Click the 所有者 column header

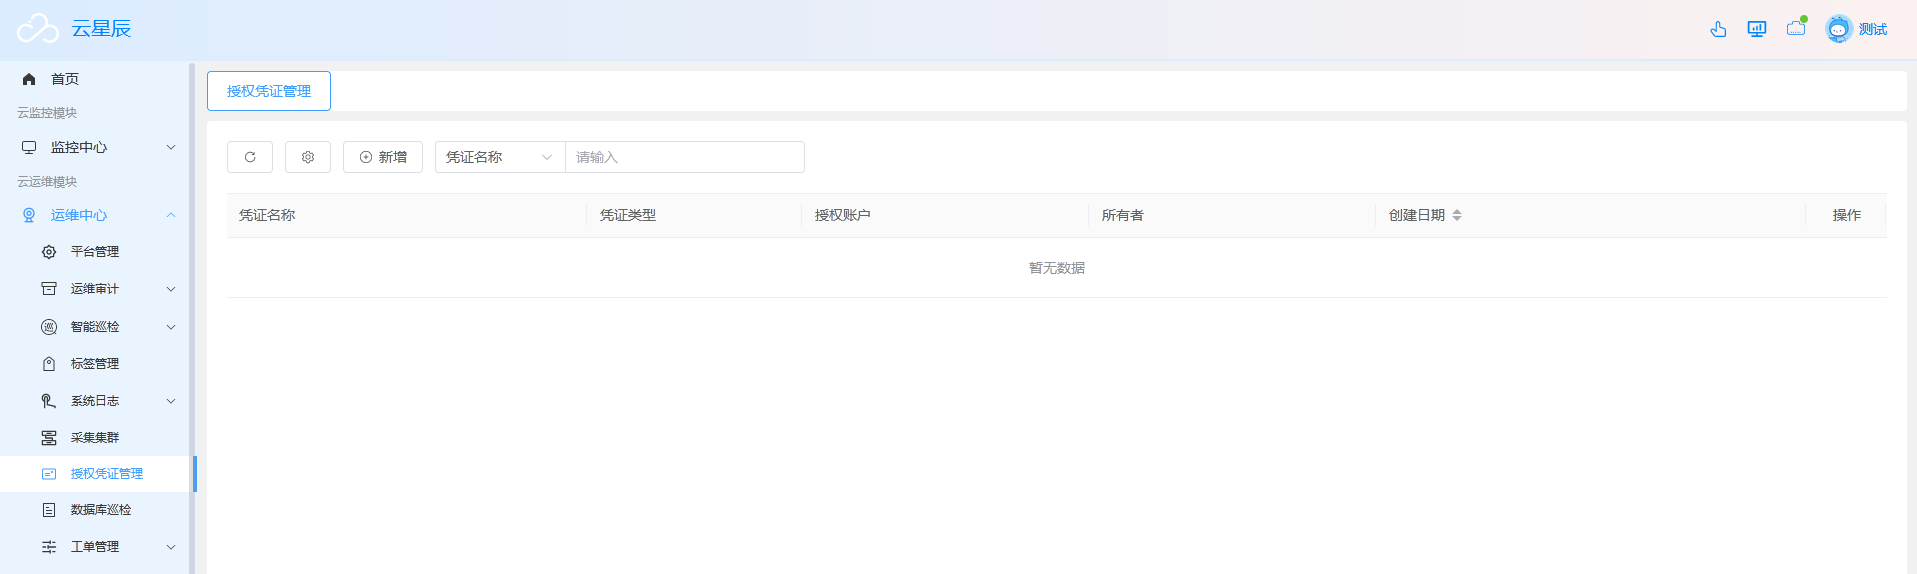[x=1123, y=215]
